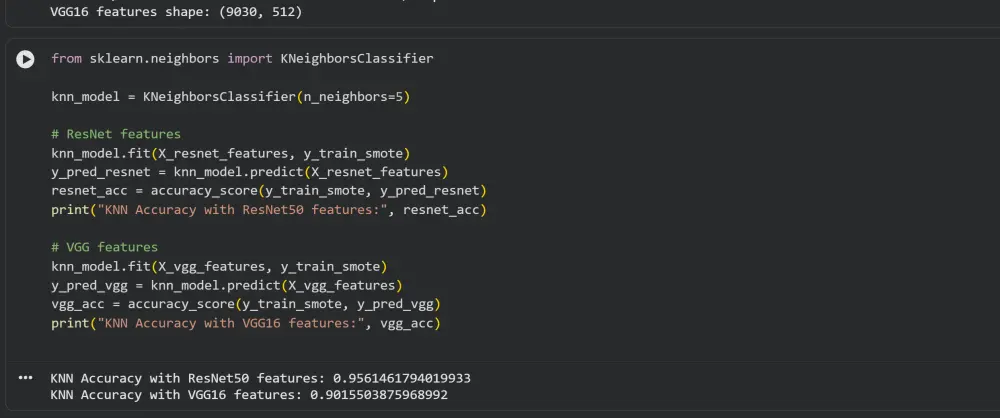Click the print statement for VGG16 accuracy
This screenshot has height=418, width=1000.
246,324
